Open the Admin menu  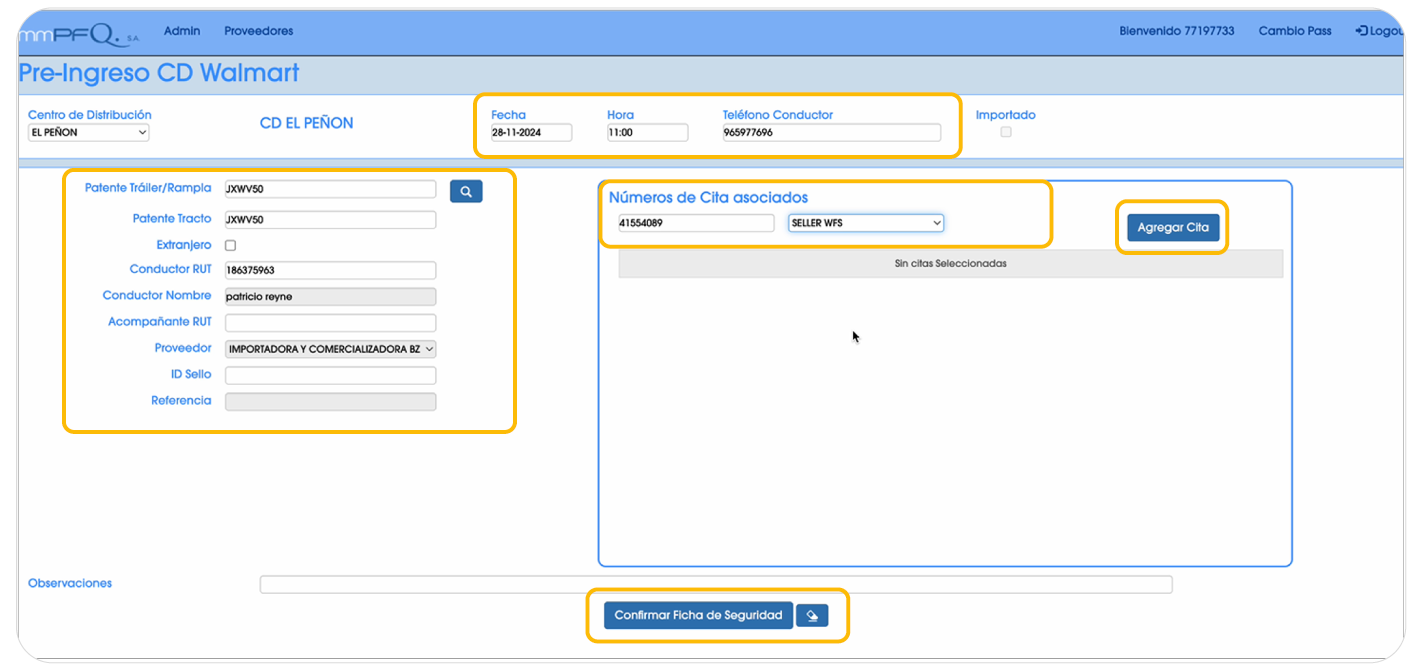coord(182,31)
